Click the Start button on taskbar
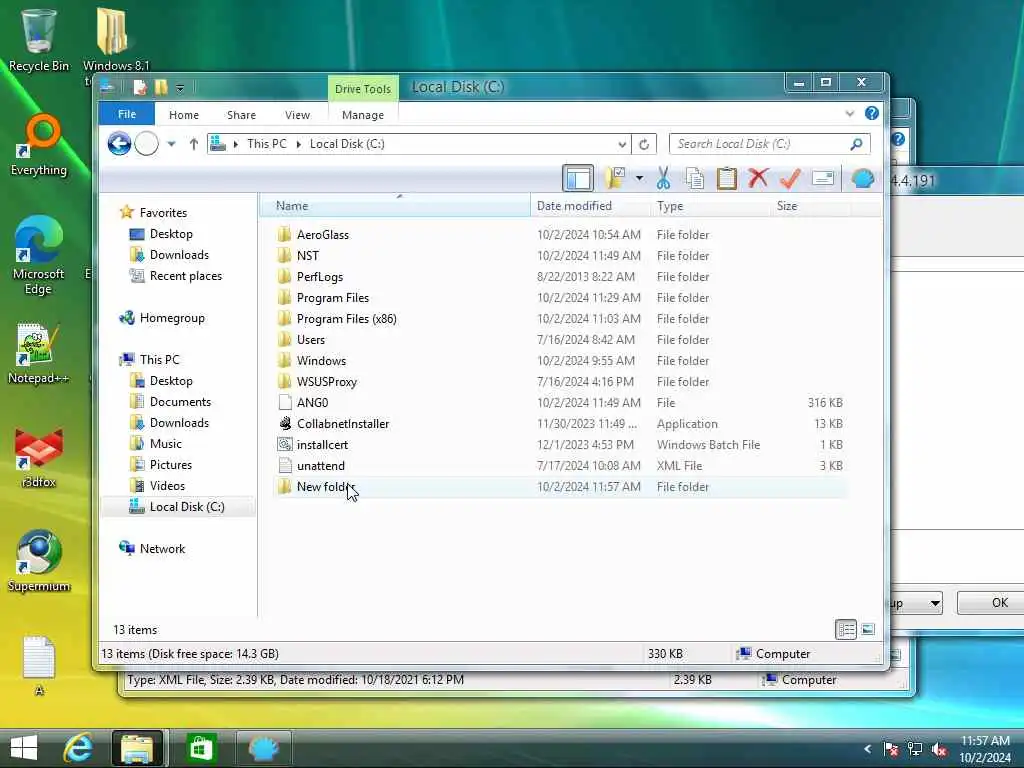 click(x=24, y=748)
